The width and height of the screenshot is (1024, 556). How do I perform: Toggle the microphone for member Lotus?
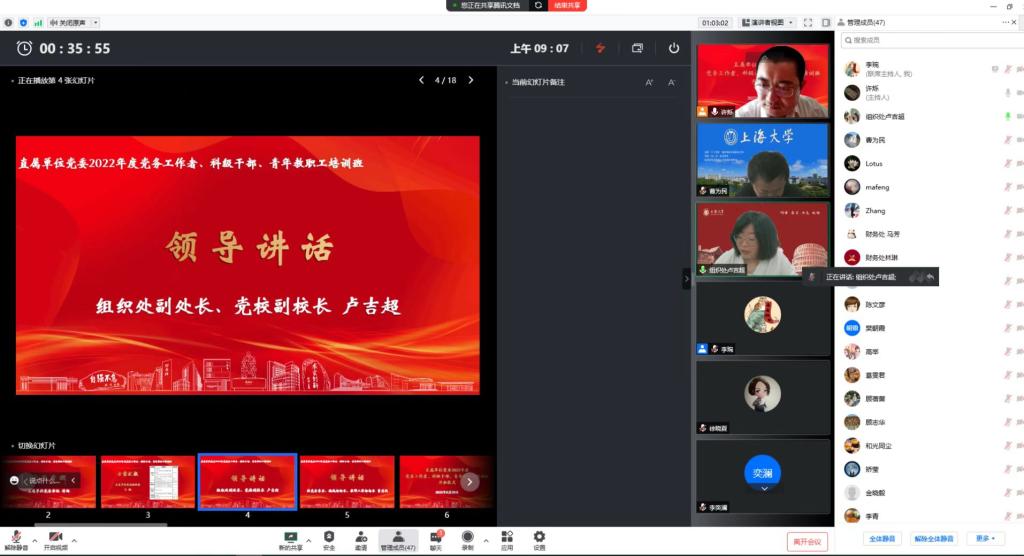tap(1007, 163)
